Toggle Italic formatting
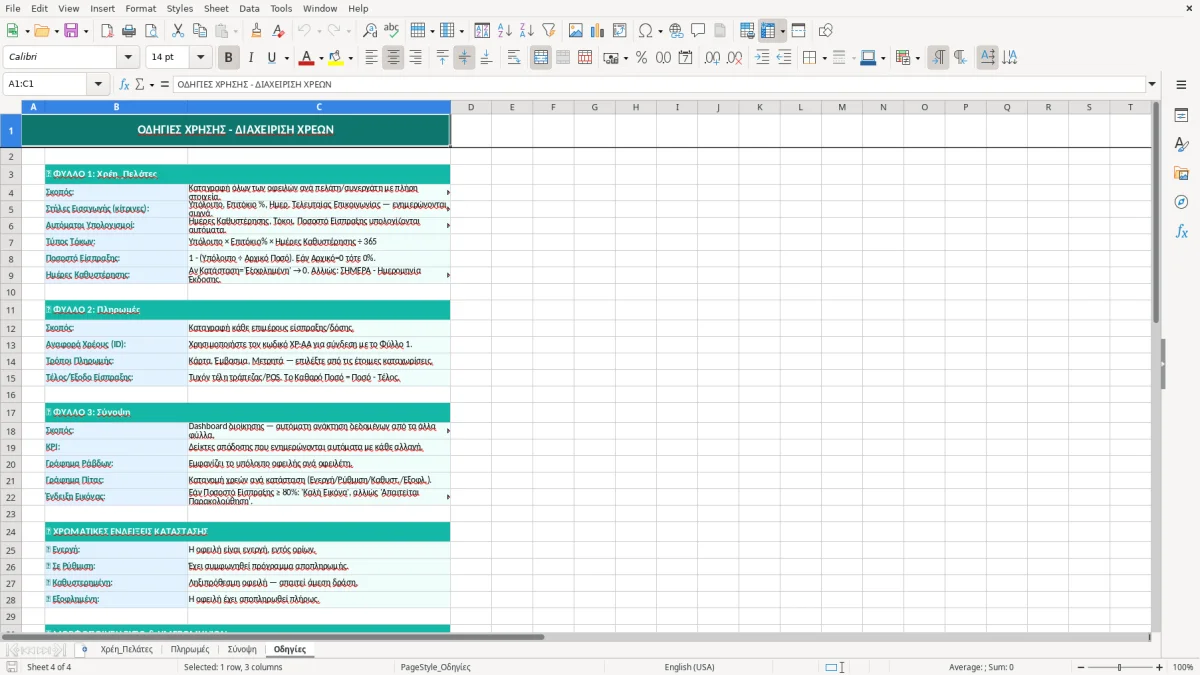Viewport: 1200px width, 675px height. coord(250,58)
